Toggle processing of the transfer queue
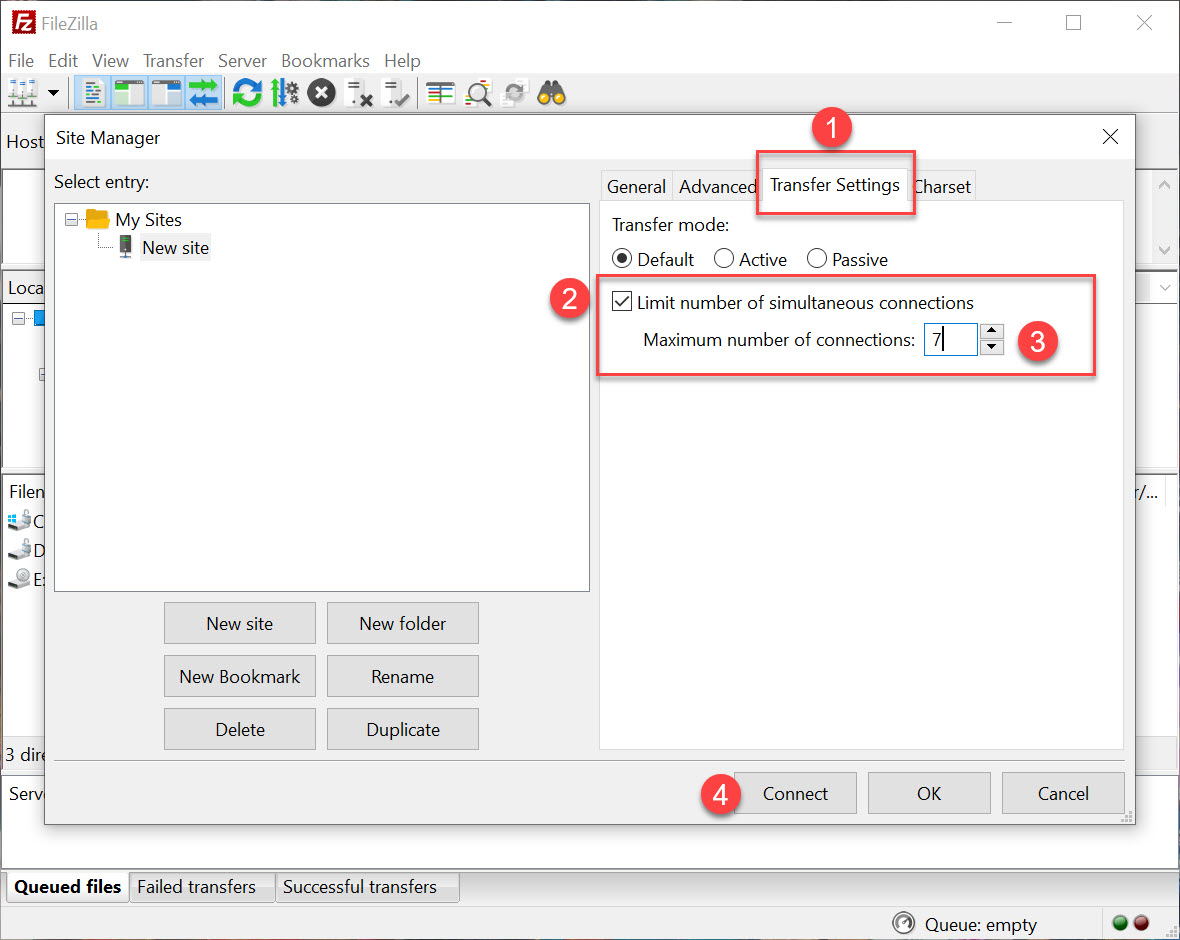1180x940 pixels. coord(285,94)
